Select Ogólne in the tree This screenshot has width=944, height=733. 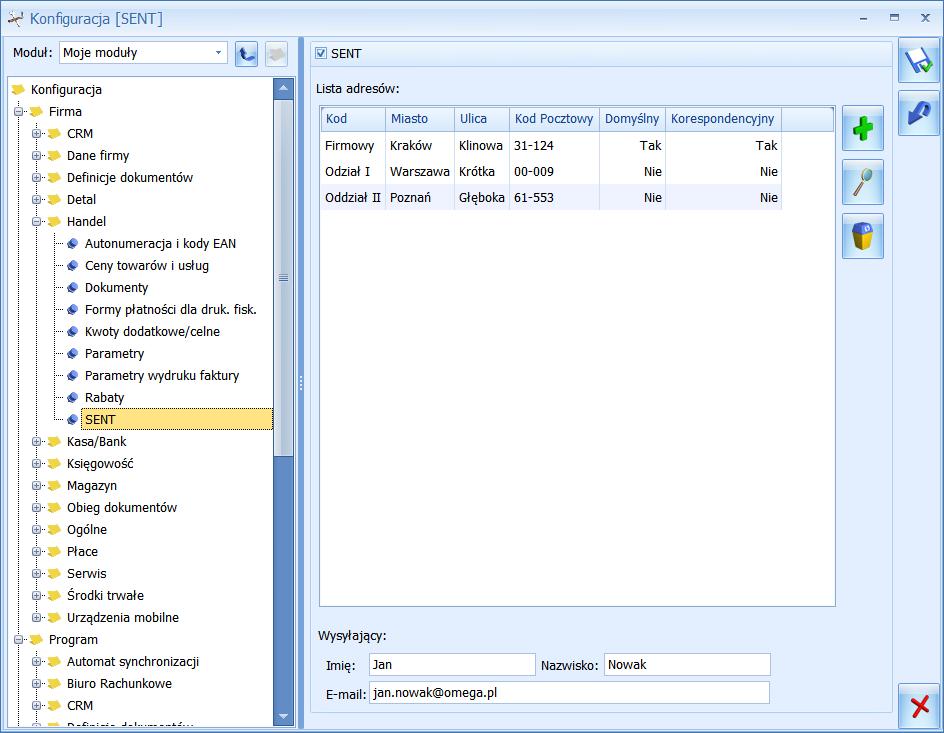(87, 530)
